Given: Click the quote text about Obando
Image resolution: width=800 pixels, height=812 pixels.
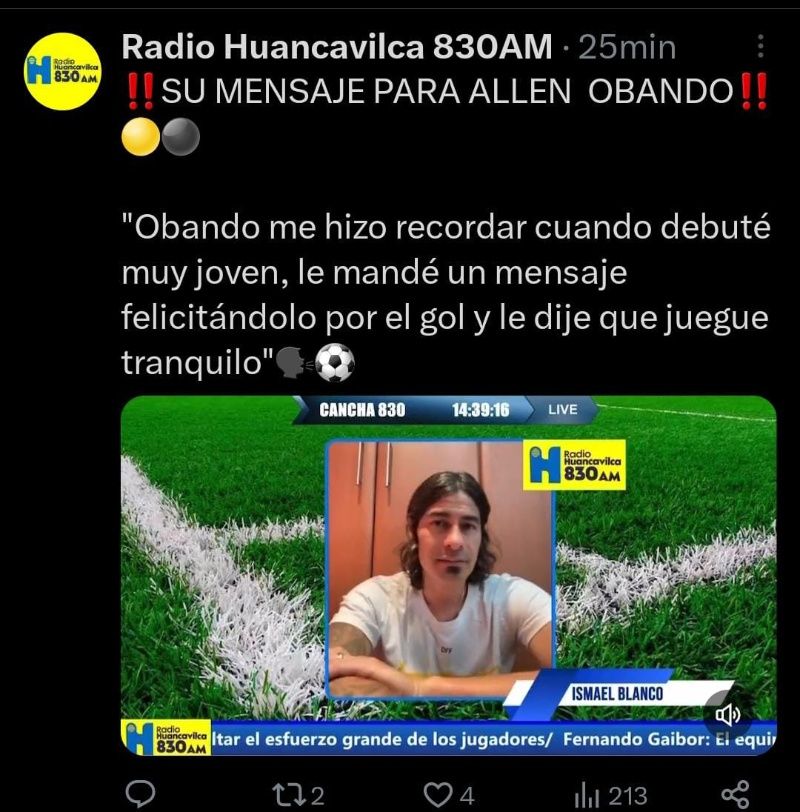Looking at the screenshot, I should pyautogui.click(x=446, y=294).
